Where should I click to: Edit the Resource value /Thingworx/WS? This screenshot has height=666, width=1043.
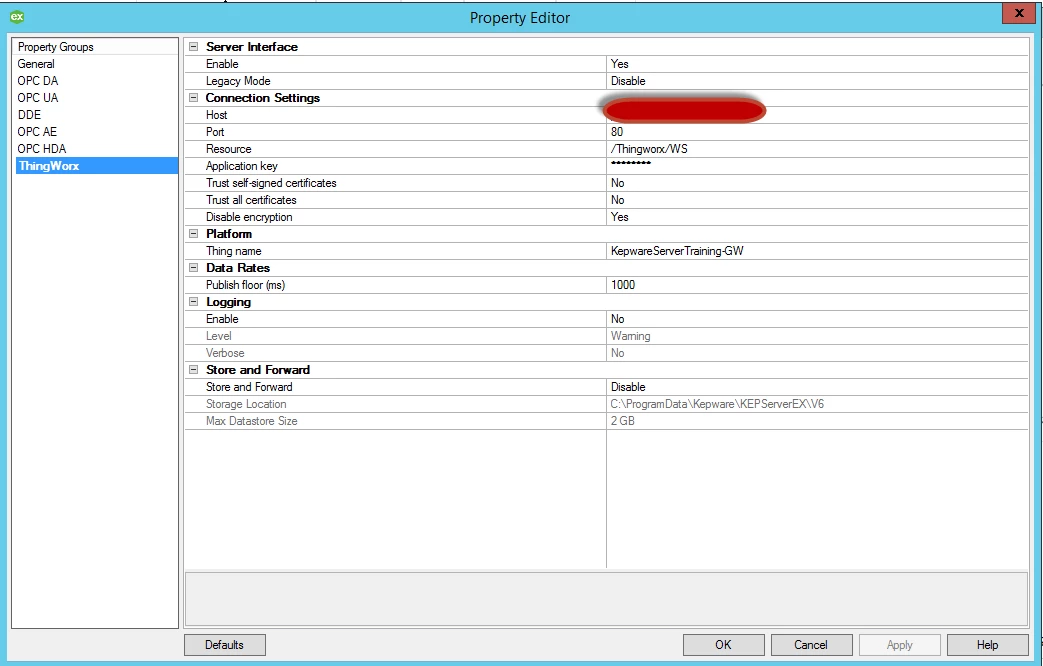818,148
